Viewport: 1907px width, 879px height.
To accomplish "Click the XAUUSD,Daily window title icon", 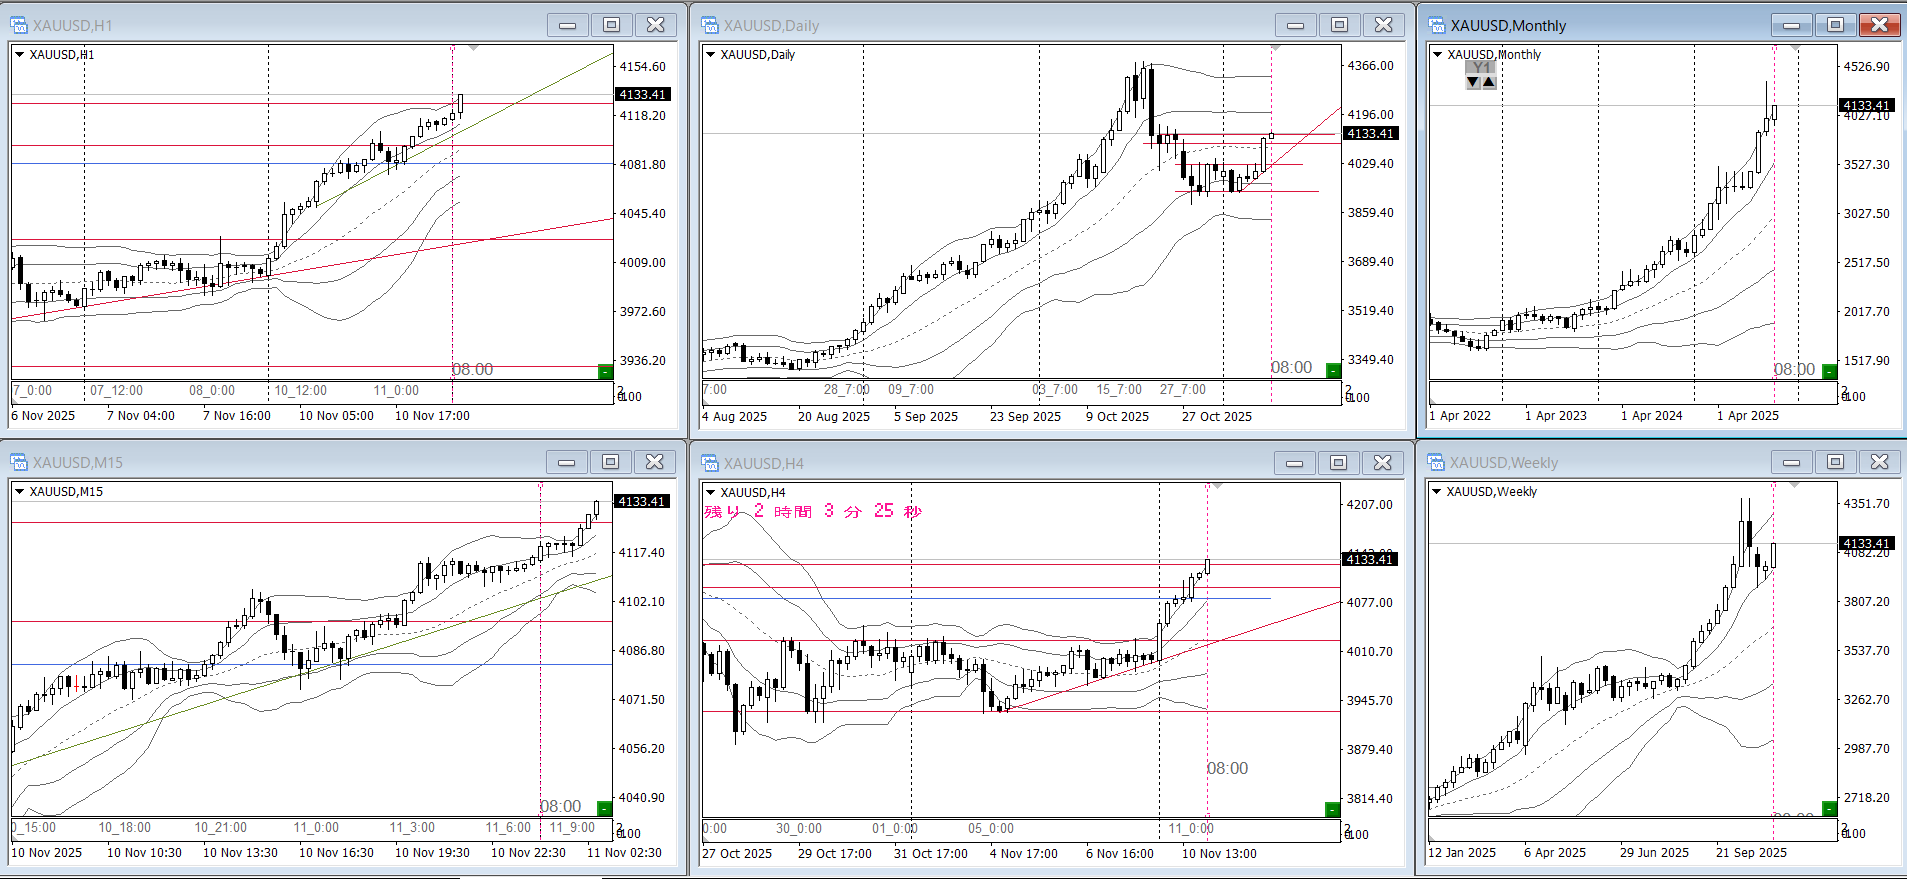I will coord(710,25).
